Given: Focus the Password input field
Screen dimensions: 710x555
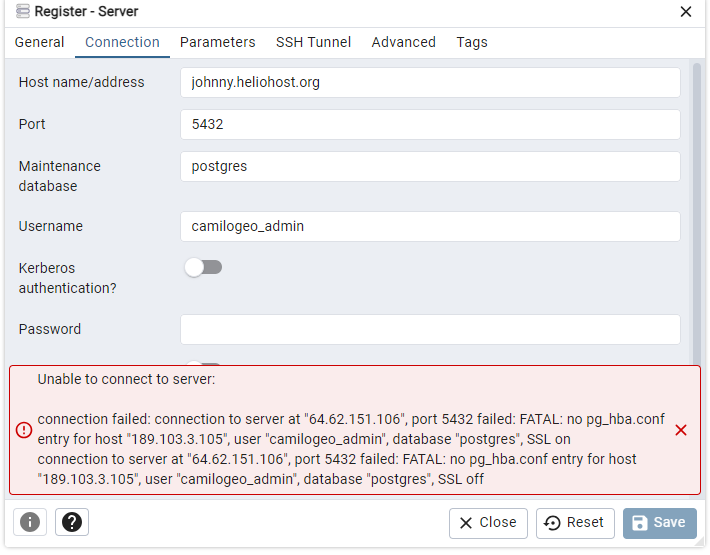Looking at the screenshot, I should [430, 330].
